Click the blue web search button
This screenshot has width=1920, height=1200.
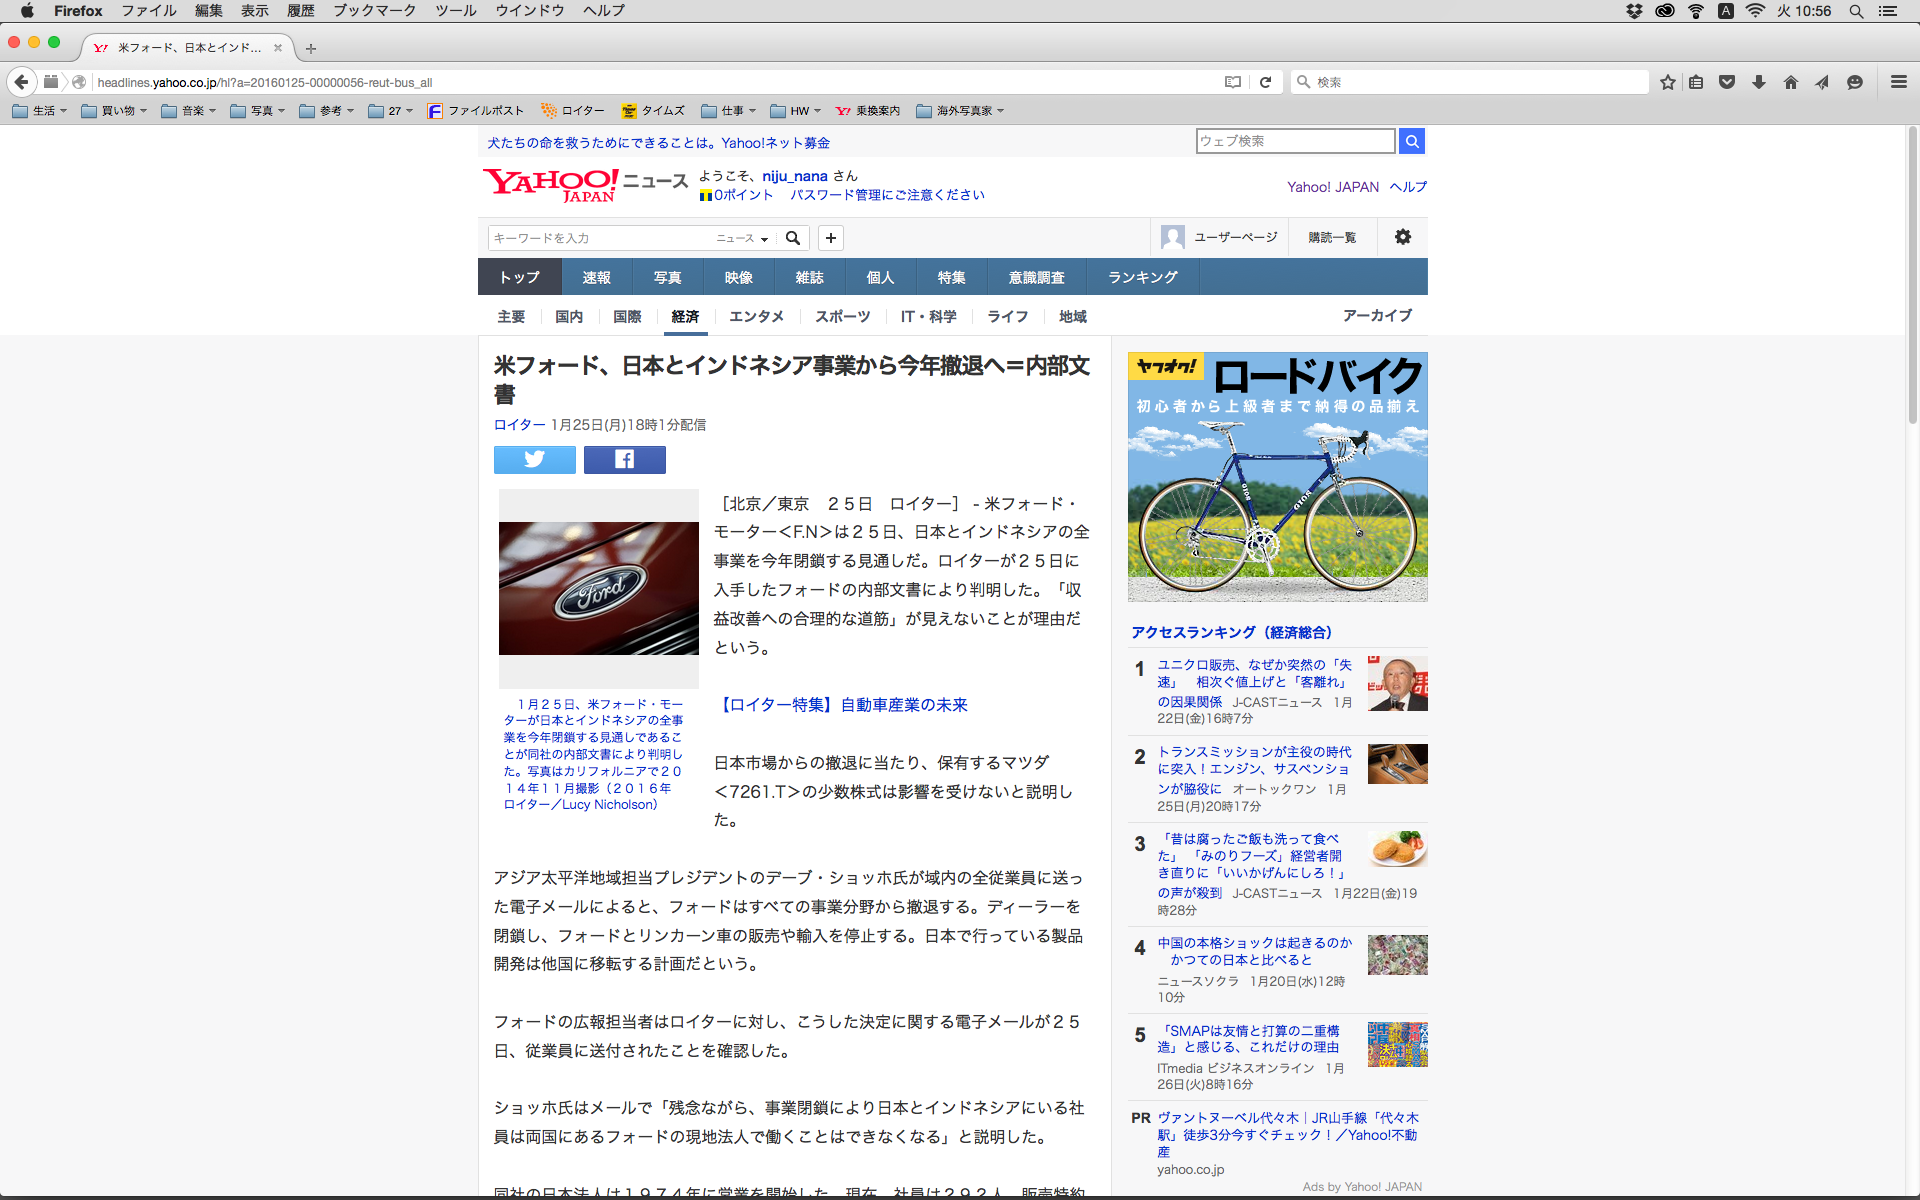pos(1411,141)
